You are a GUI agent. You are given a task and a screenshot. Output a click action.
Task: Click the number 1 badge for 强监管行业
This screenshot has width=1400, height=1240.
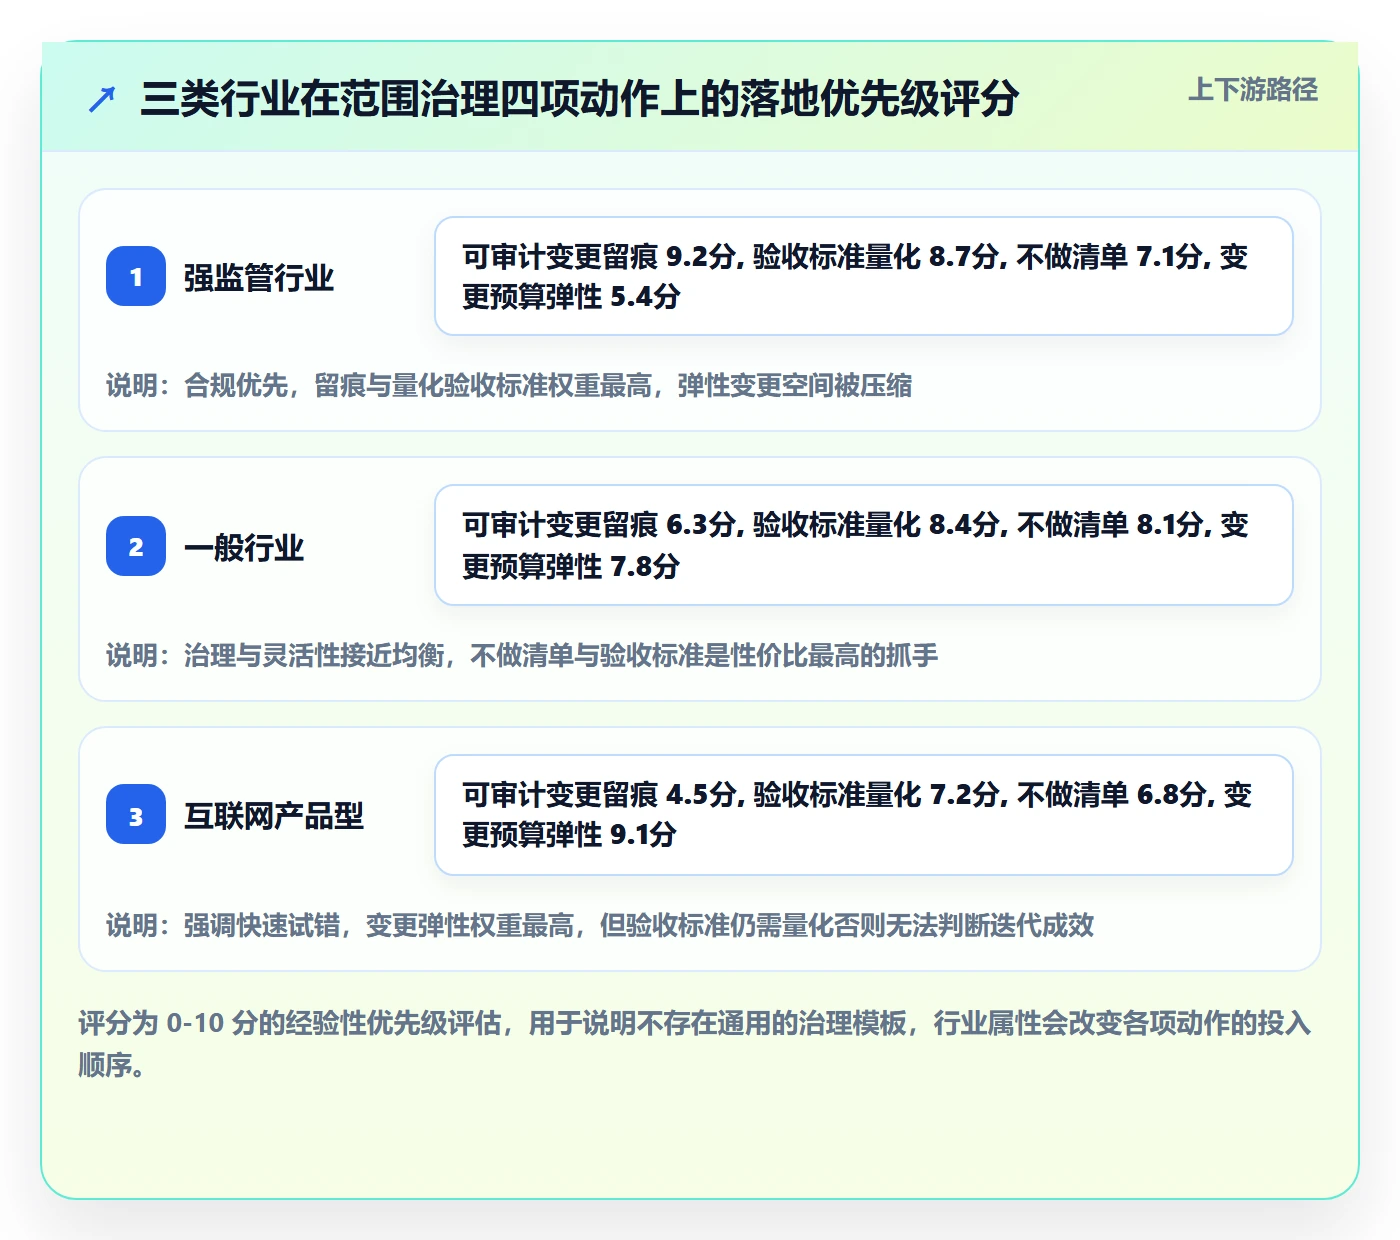[136, 276]
